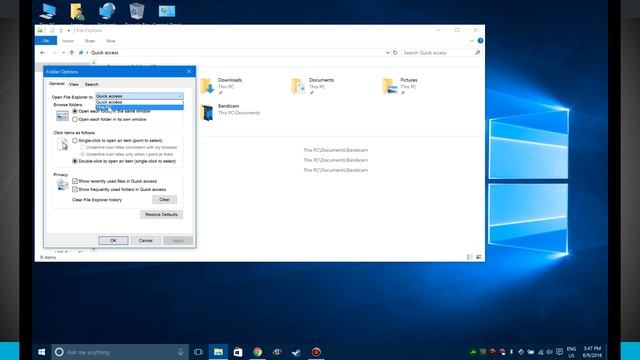Viewport: 640px width, 360px height.
Task: Open the This PC desktop icon
Action: pos(48,12)
